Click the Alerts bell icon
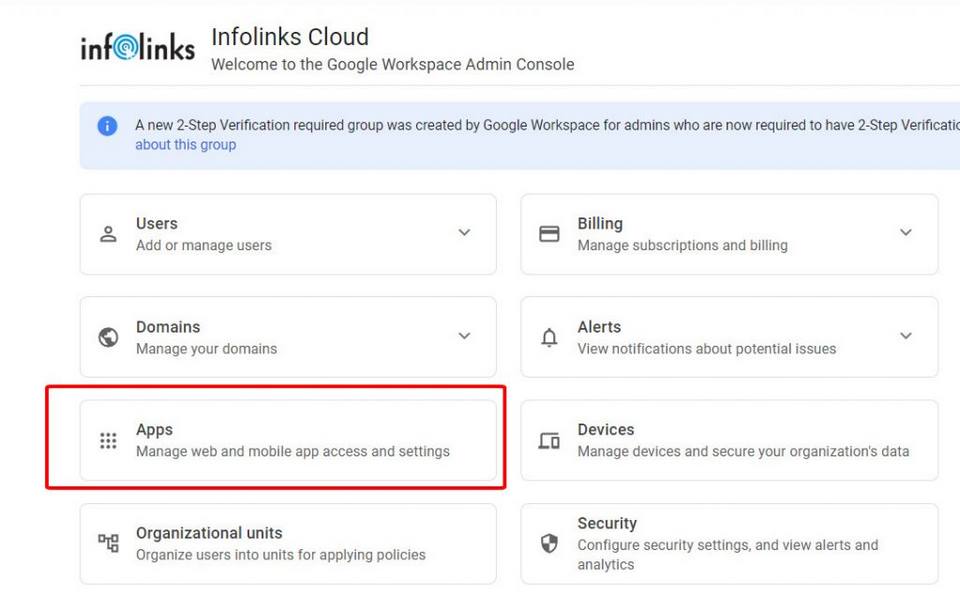 click(x=549, y=338)
